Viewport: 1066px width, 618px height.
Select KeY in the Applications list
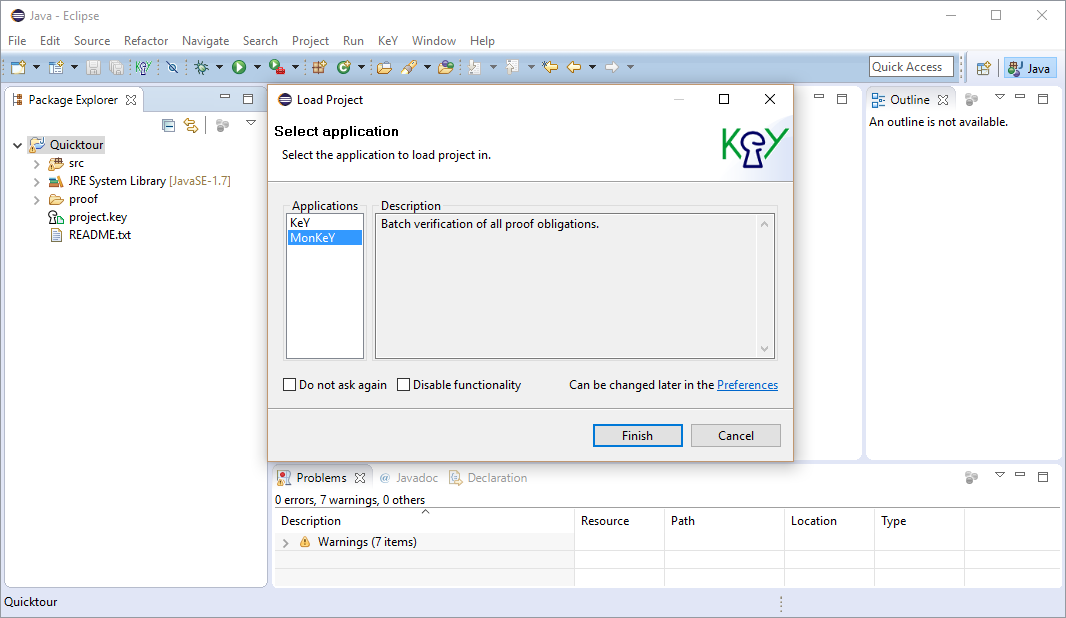click(324, 223)
